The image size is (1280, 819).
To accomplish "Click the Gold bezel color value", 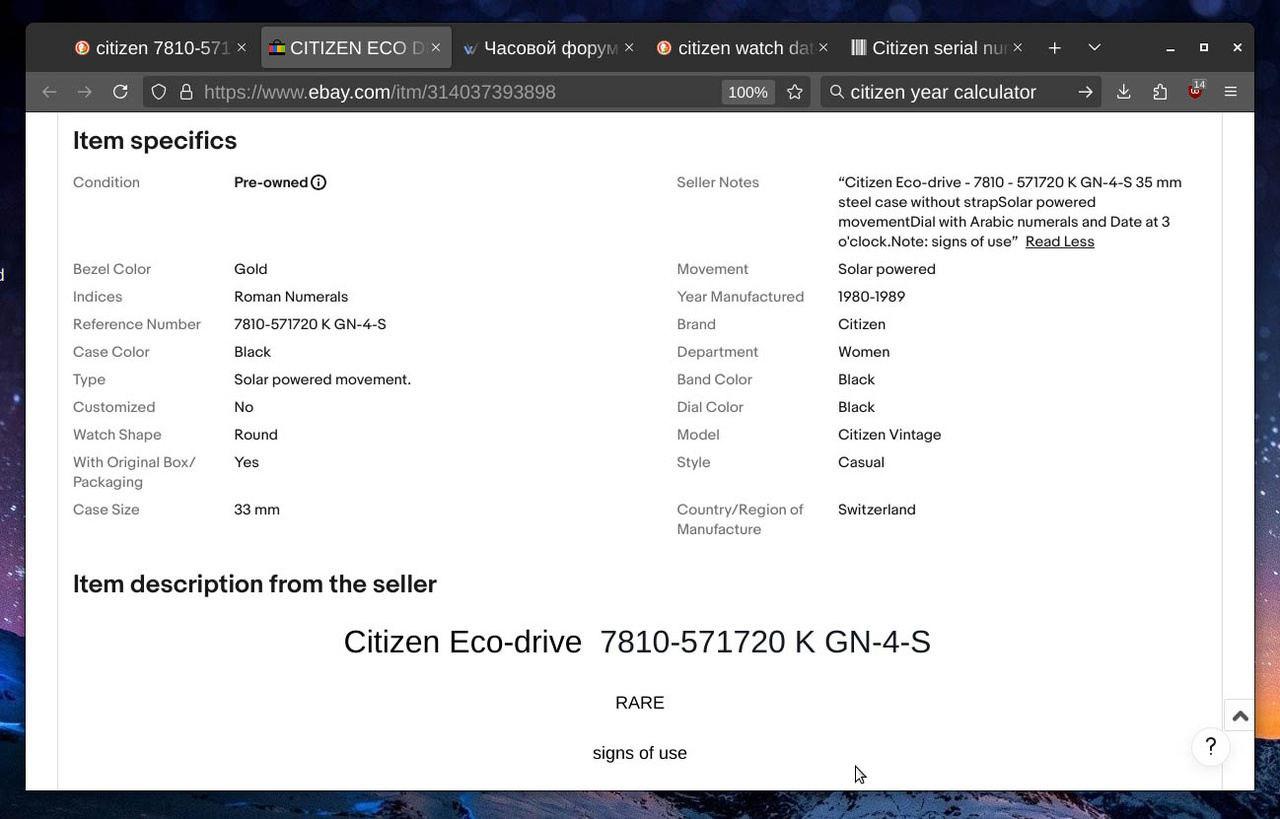I will [250, 269].
